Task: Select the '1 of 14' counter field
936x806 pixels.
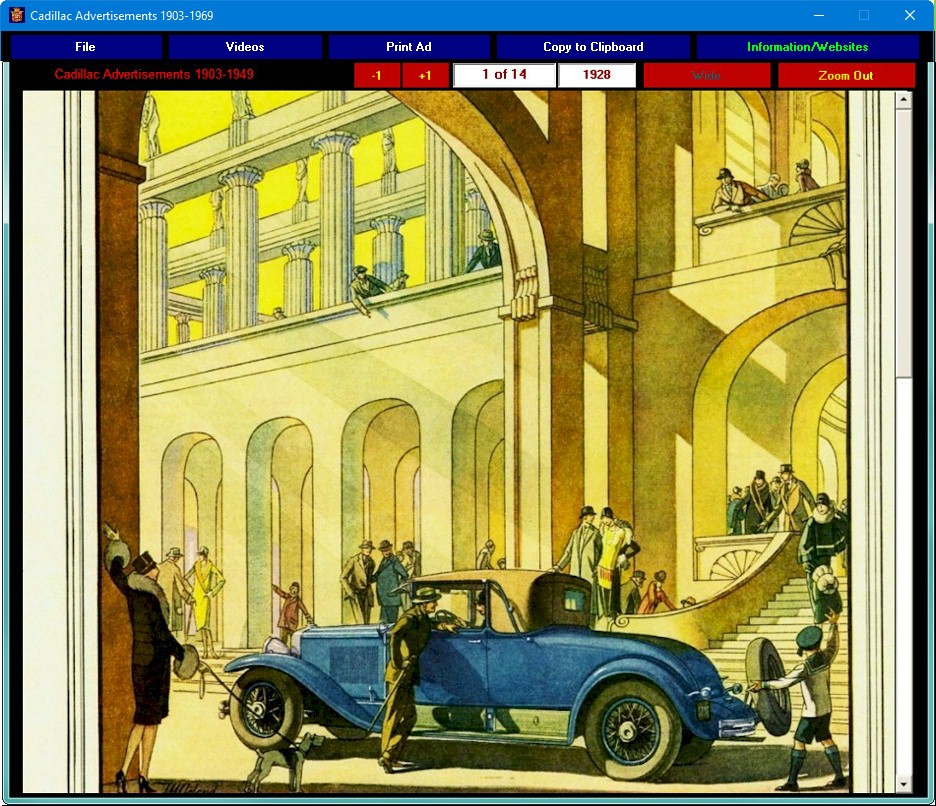Action: coord(504,75)
